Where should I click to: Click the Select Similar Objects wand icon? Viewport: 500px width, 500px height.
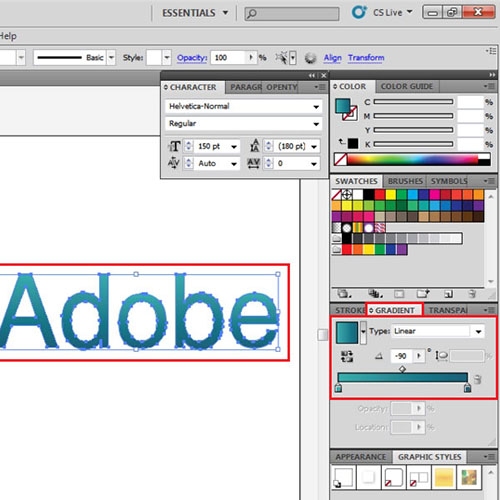[281, 58]
